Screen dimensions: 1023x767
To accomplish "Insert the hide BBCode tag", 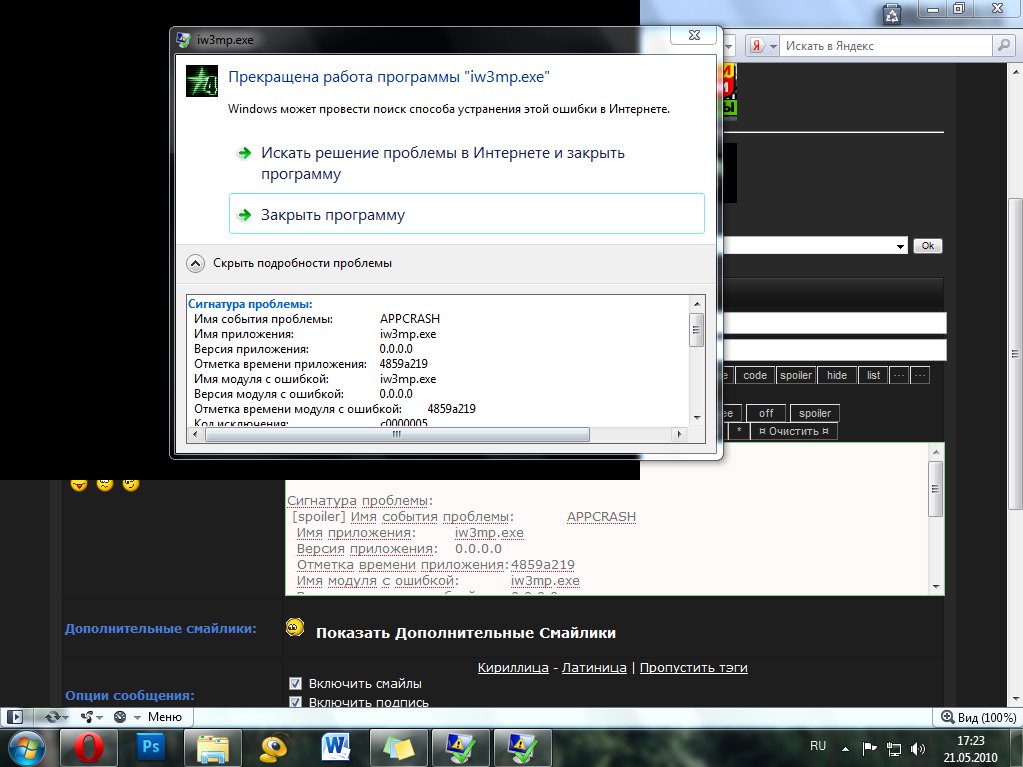I will tap(837, 375).
